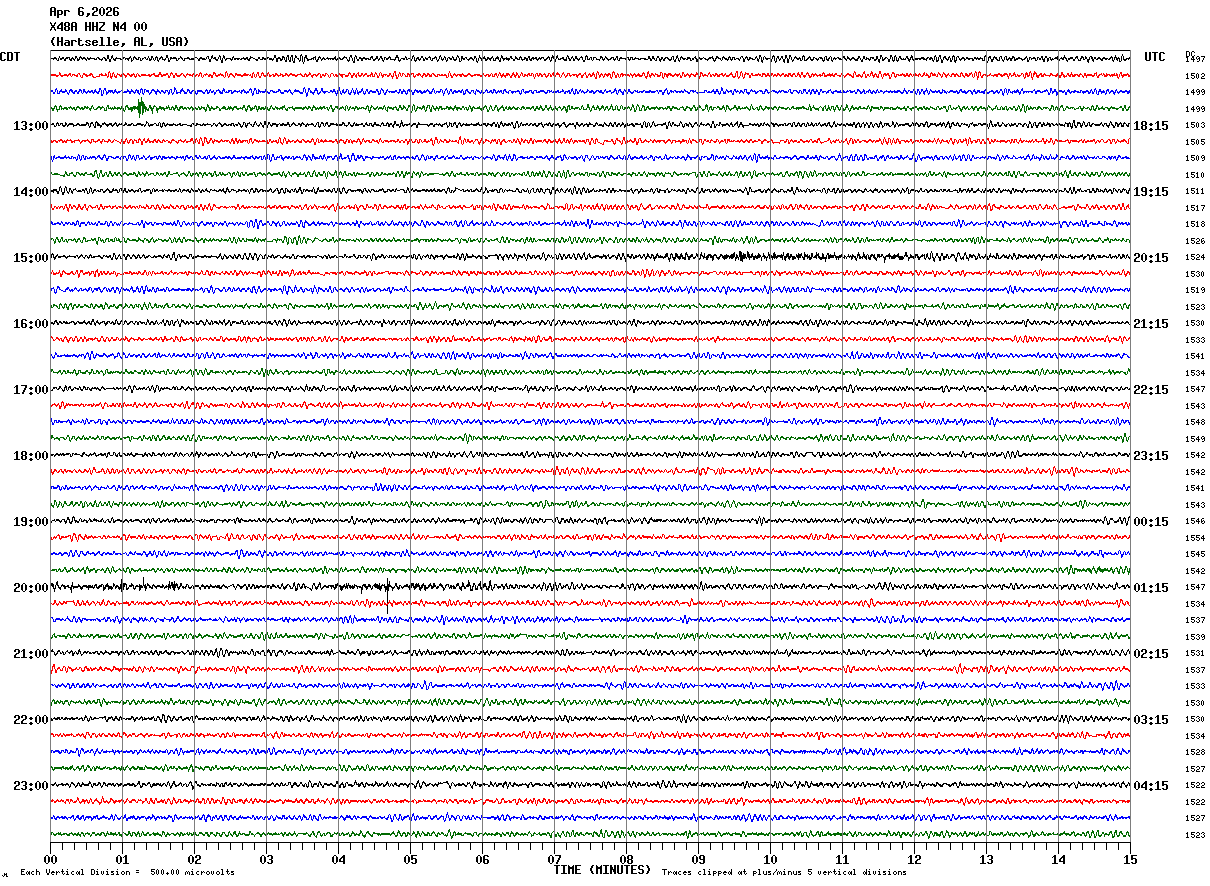Viewport: 1210px width, 886px height.
Task: Click the 22:00 CDT row label
Action: point(30,720)
